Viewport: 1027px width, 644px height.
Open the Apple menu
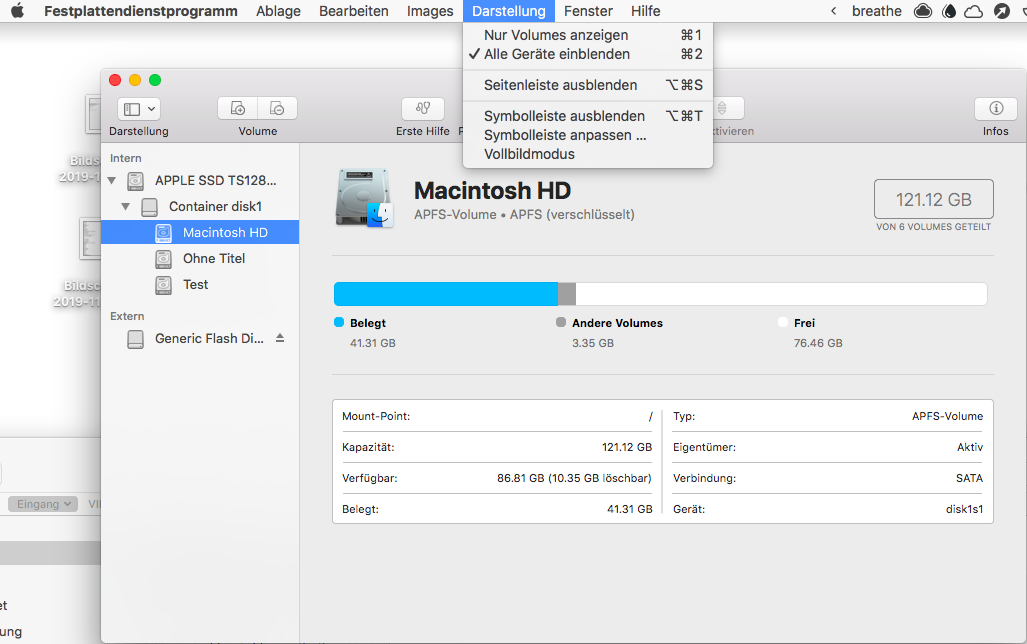pos(18,10)
